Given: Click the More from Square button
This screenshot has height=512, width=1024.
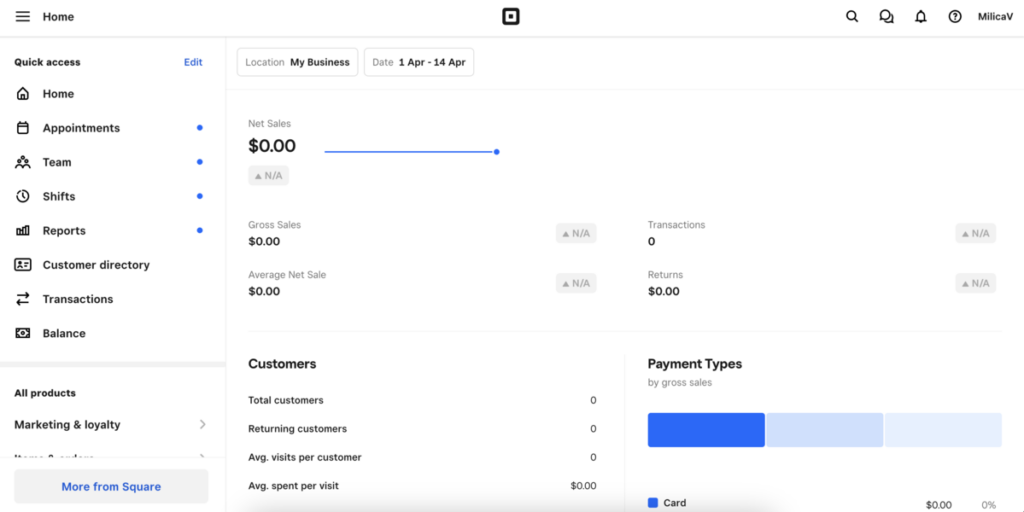Looking at the screenshot, I should tap(111, 487).
